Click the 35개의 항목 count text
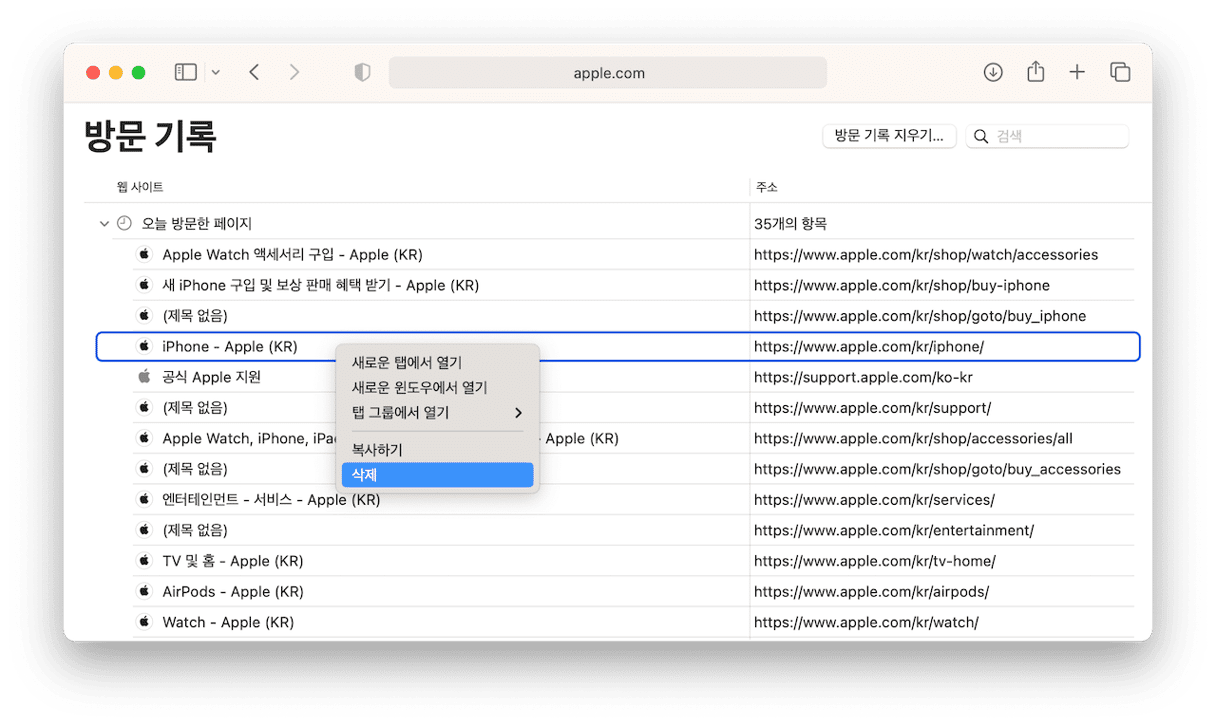Viewport: 1216px width, 725px height. [790, 224]
